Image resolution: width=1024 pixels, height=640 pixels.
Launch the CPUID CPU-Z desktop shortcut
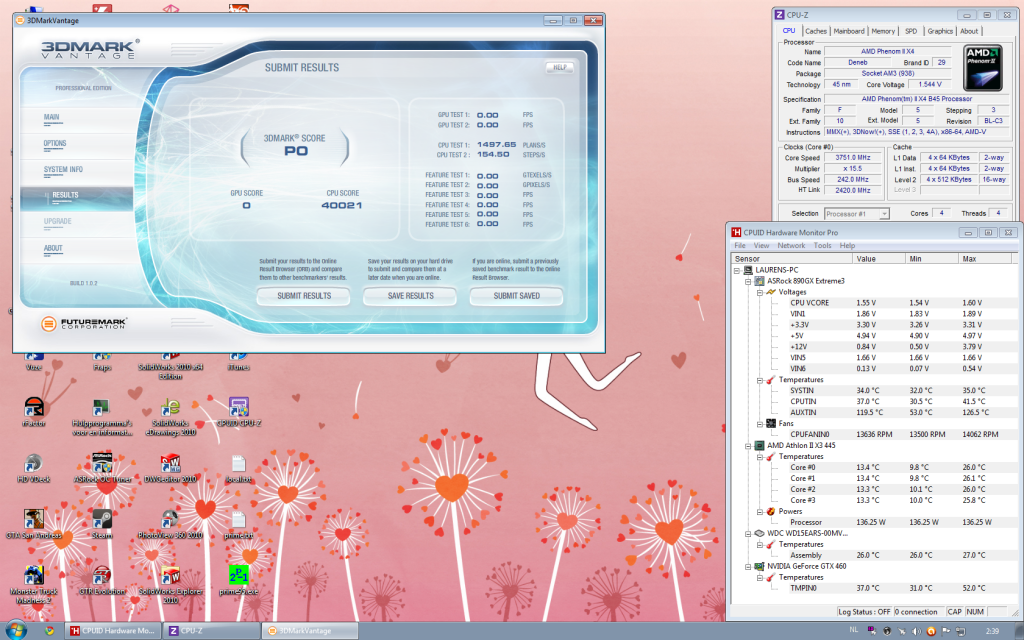click(x=238, y=411)
